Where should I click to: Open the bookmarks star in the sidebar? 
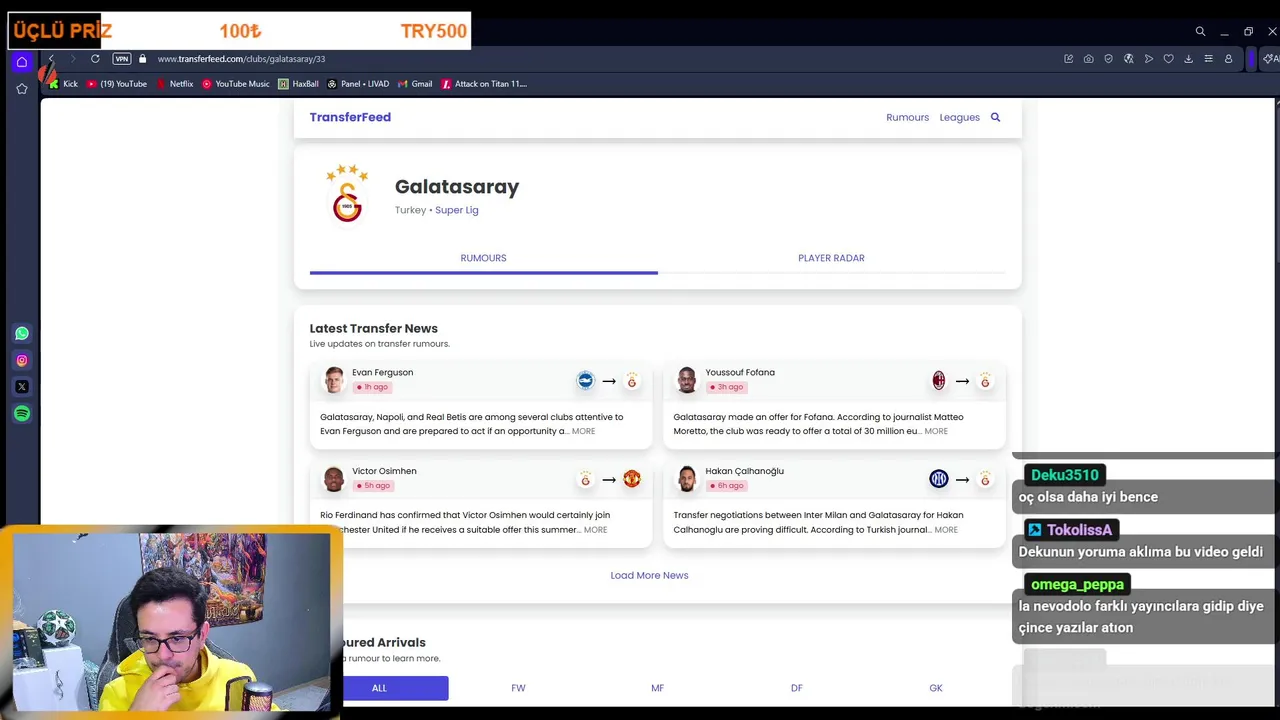pos(22,89)
